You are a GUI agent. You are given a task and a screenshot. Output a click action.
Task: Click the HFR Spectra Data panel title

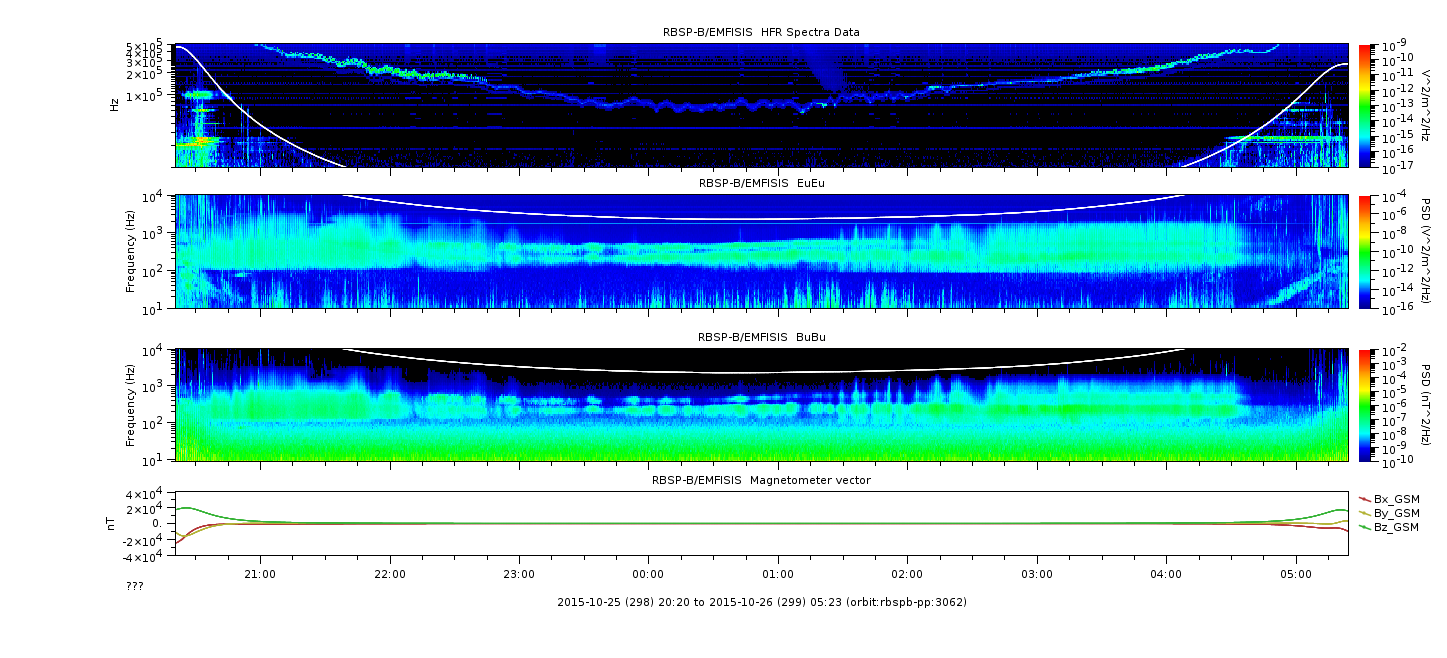761,32
